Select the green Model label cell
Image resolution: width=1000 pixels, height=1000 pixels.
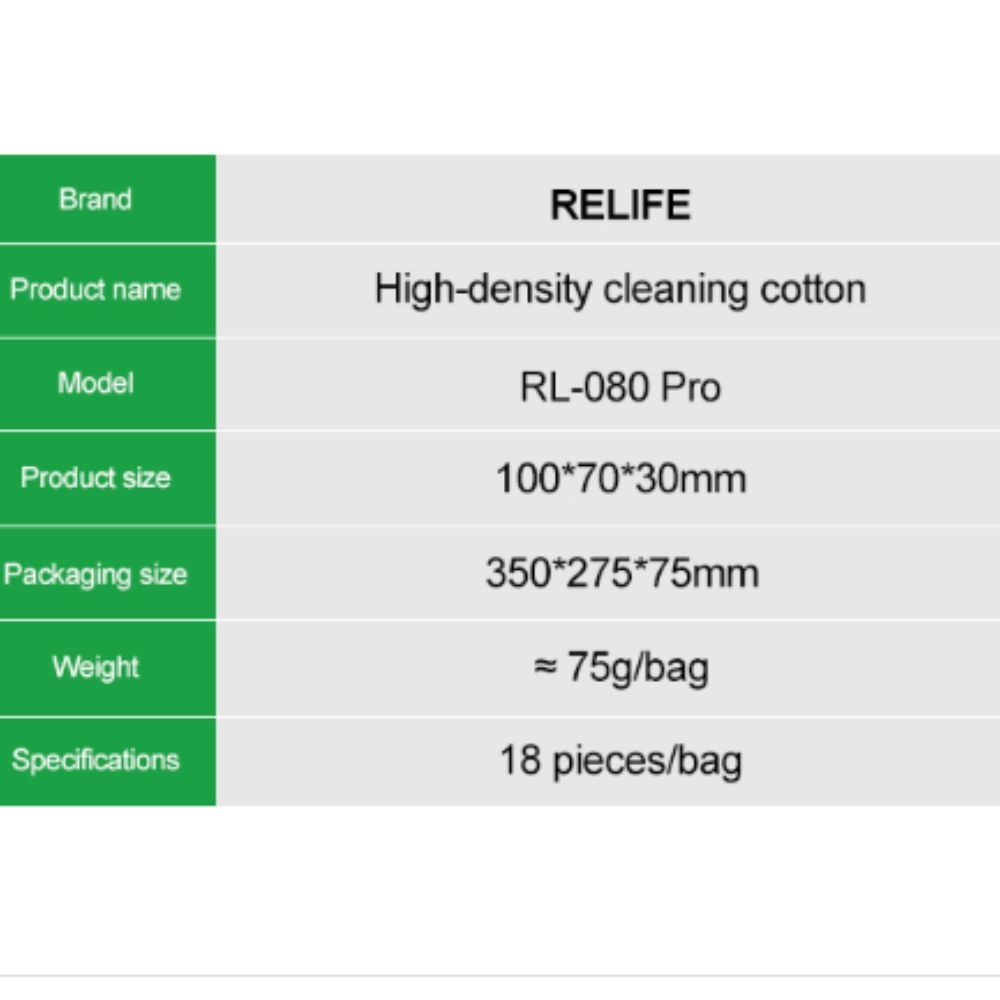pos(108,384)
